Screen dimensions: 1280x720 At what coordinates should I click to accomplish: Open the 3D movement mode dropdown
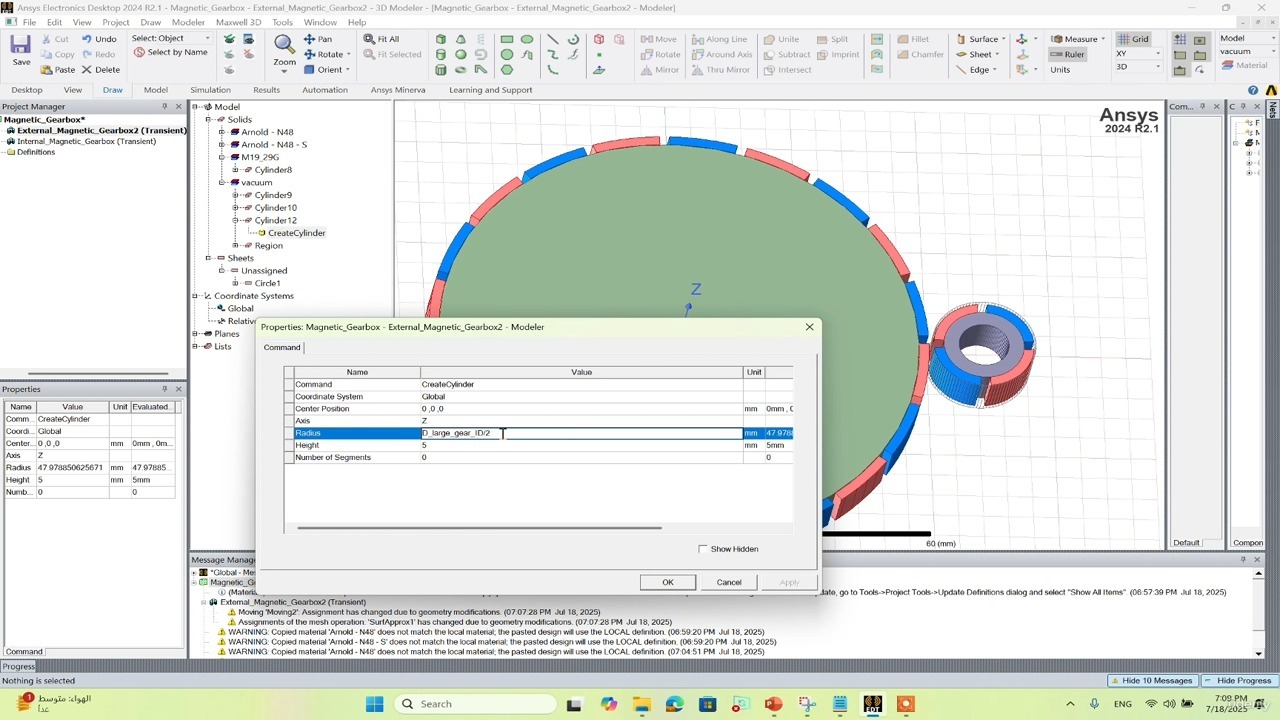[1138, 67]
